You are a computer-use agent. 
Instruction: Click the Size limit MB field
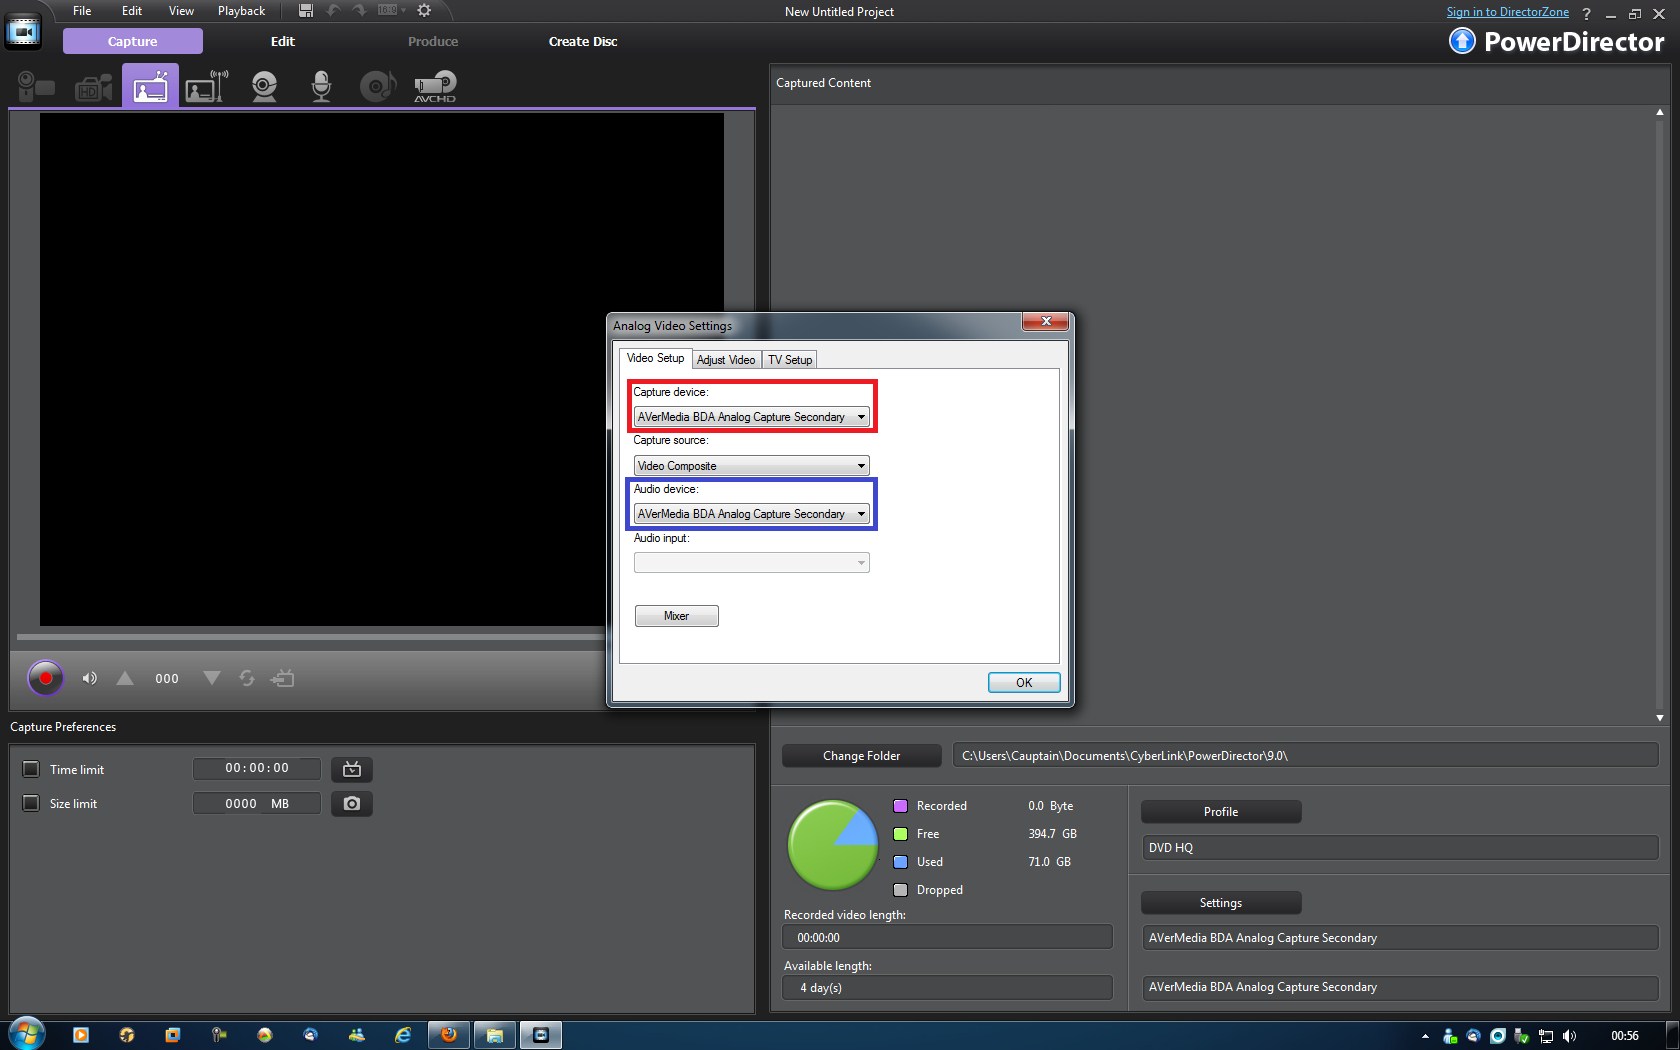point(257,804)
